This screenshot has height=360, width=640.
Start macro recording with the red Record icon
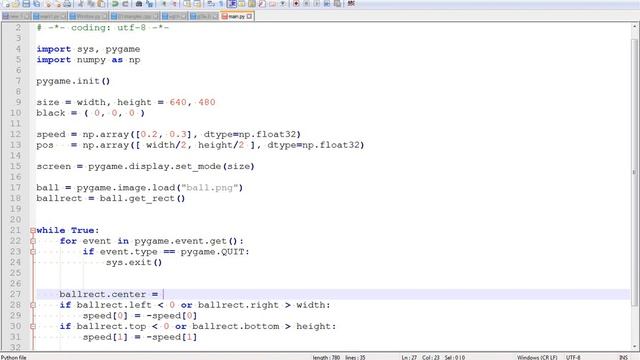click(296, 4)
